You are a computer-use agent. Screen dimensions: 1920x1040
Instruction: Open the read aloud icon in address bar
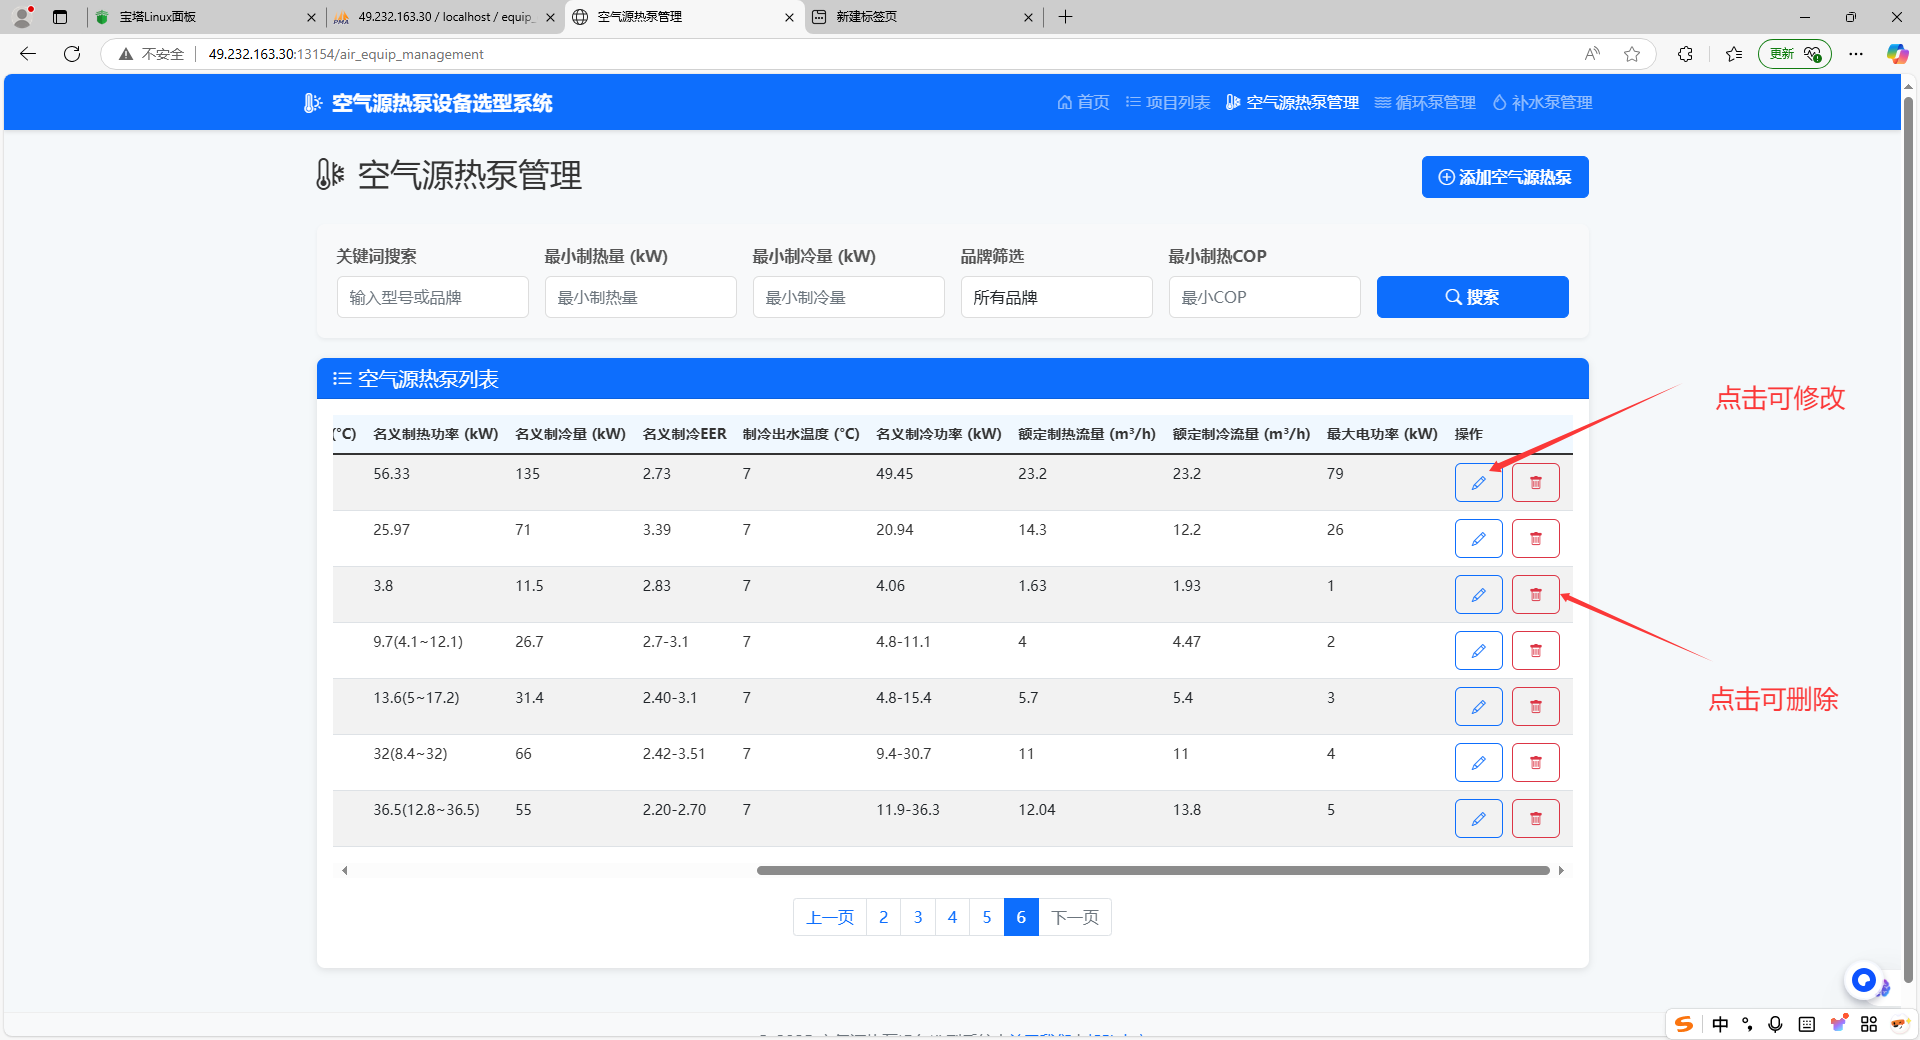(x=1592, y=54)
